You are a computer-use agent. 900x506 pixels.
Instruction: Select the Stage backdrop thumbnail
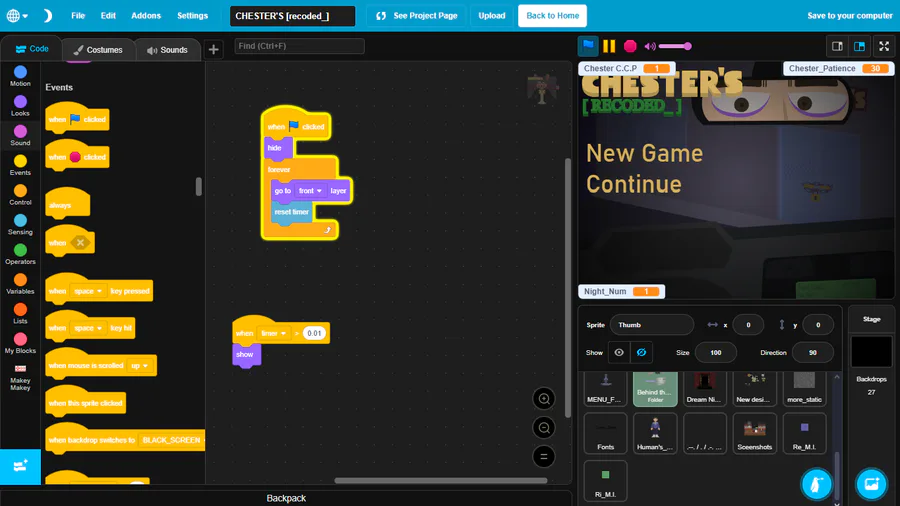(871, 352)
